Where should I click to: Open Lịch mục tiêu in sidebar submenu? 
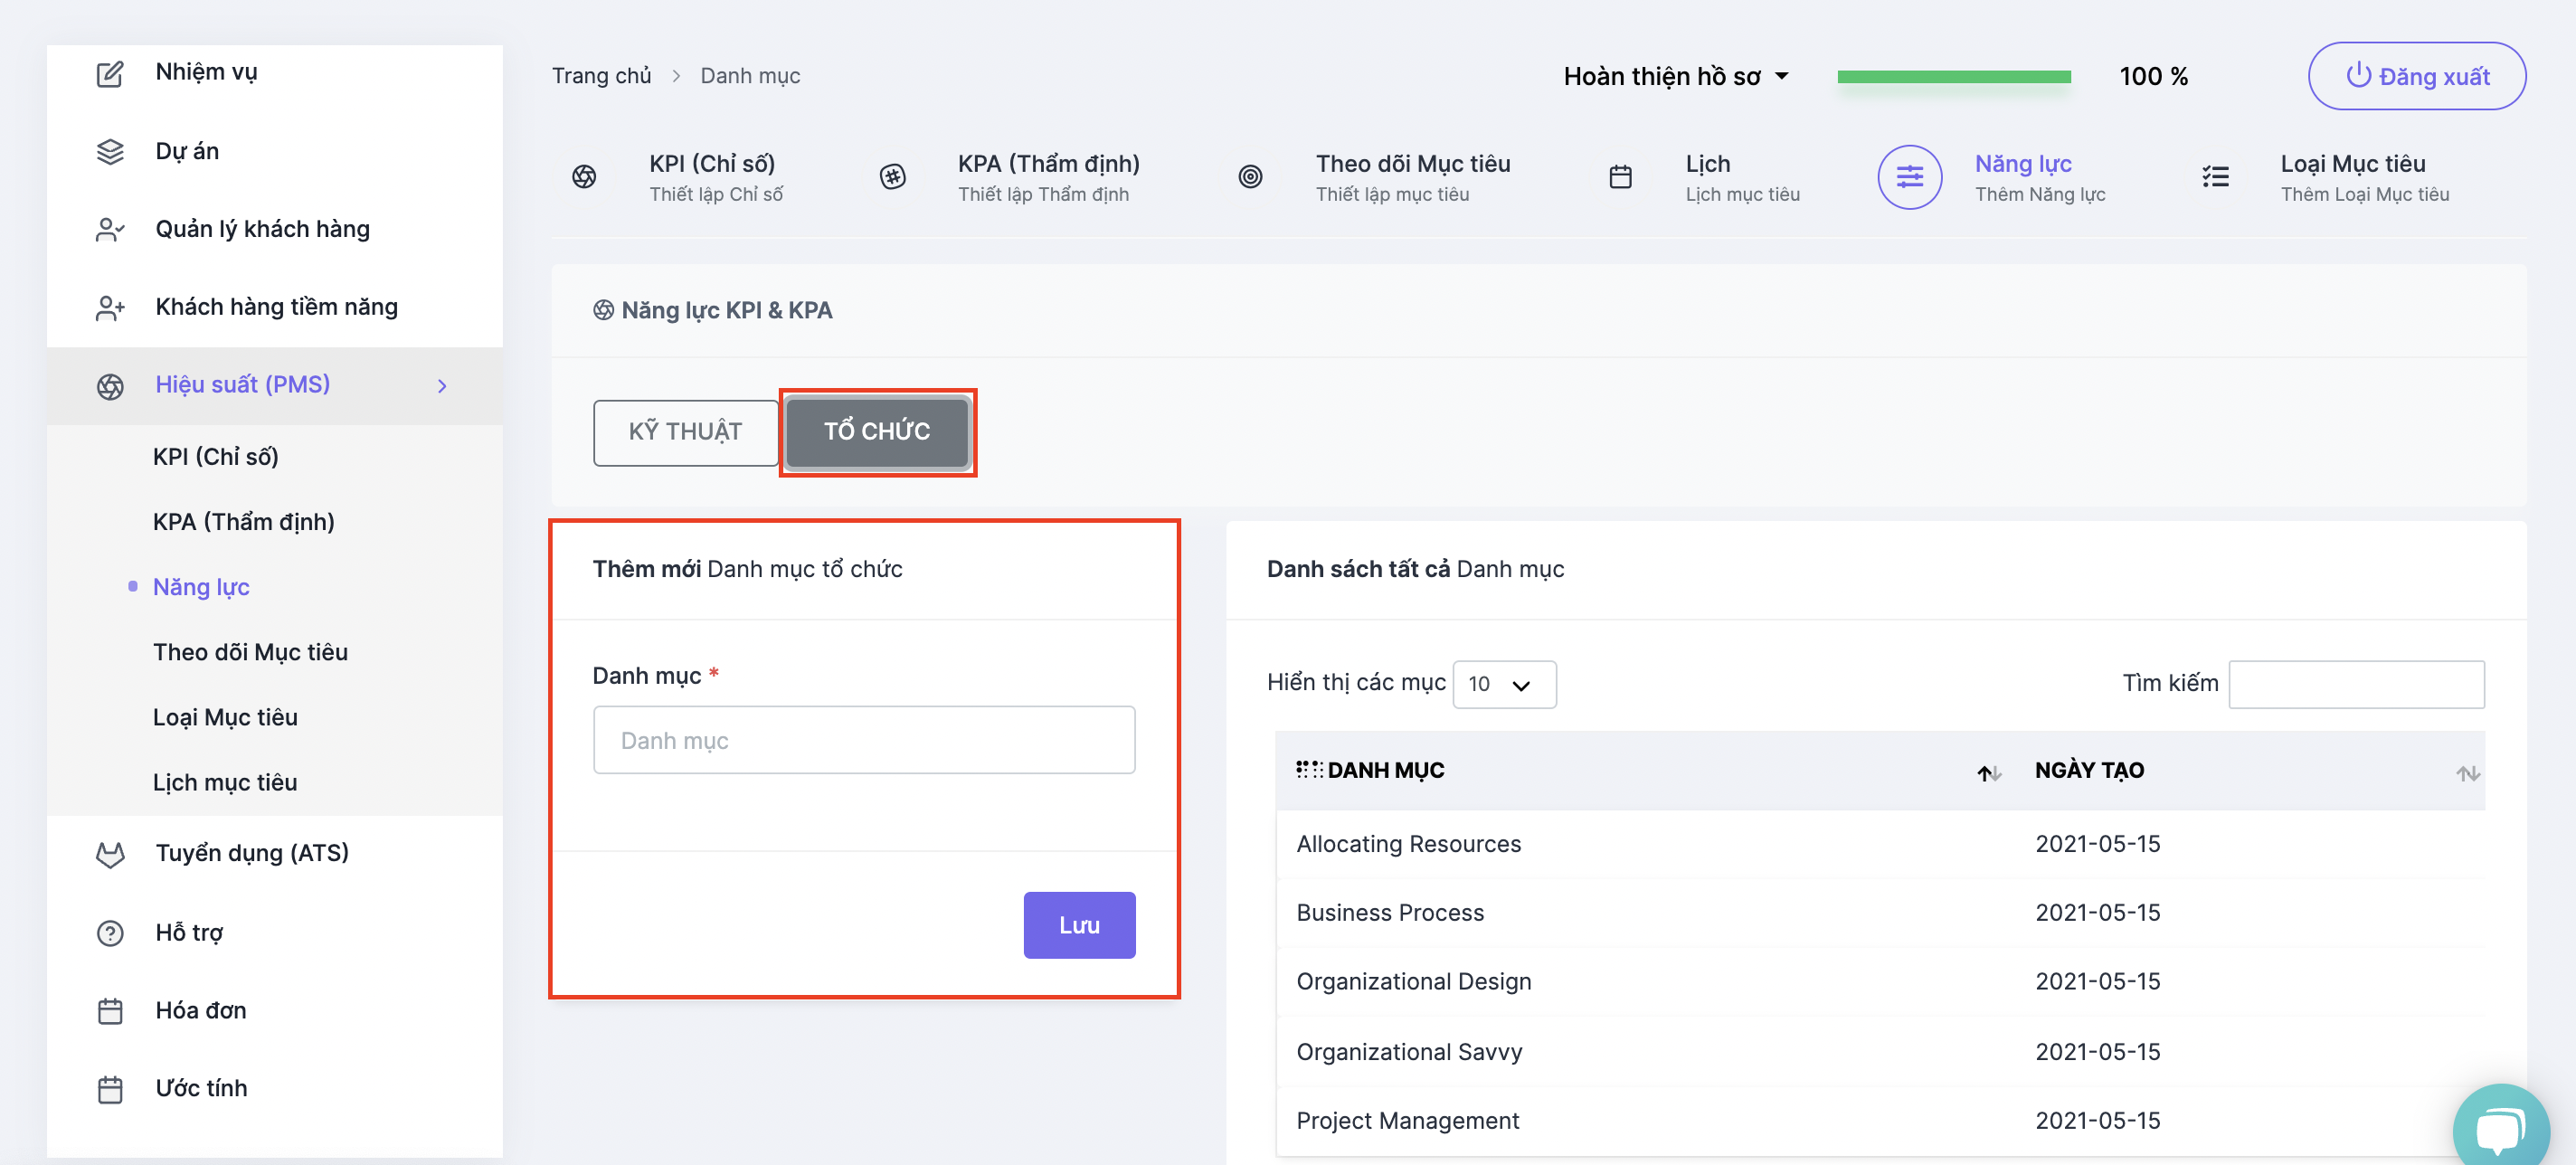[225, 782]
